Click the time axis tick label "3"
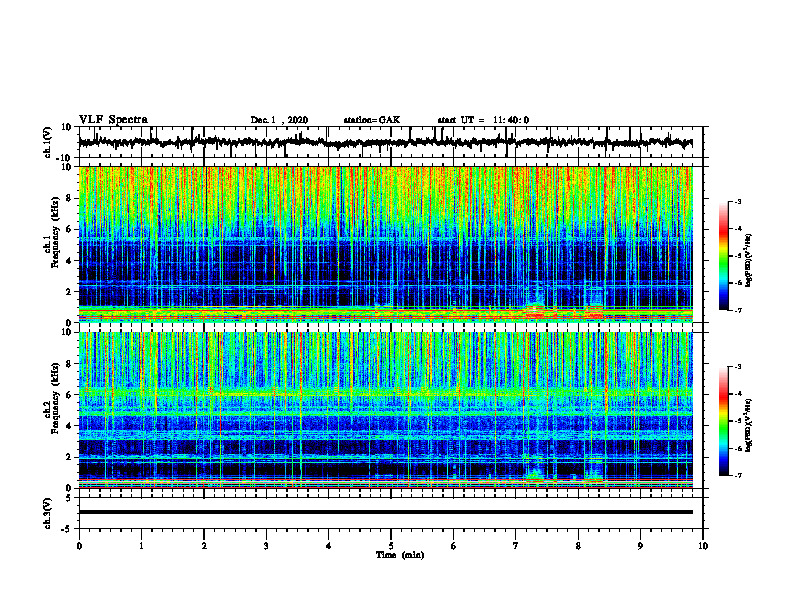792x612 pixels. tap(266, 546)
